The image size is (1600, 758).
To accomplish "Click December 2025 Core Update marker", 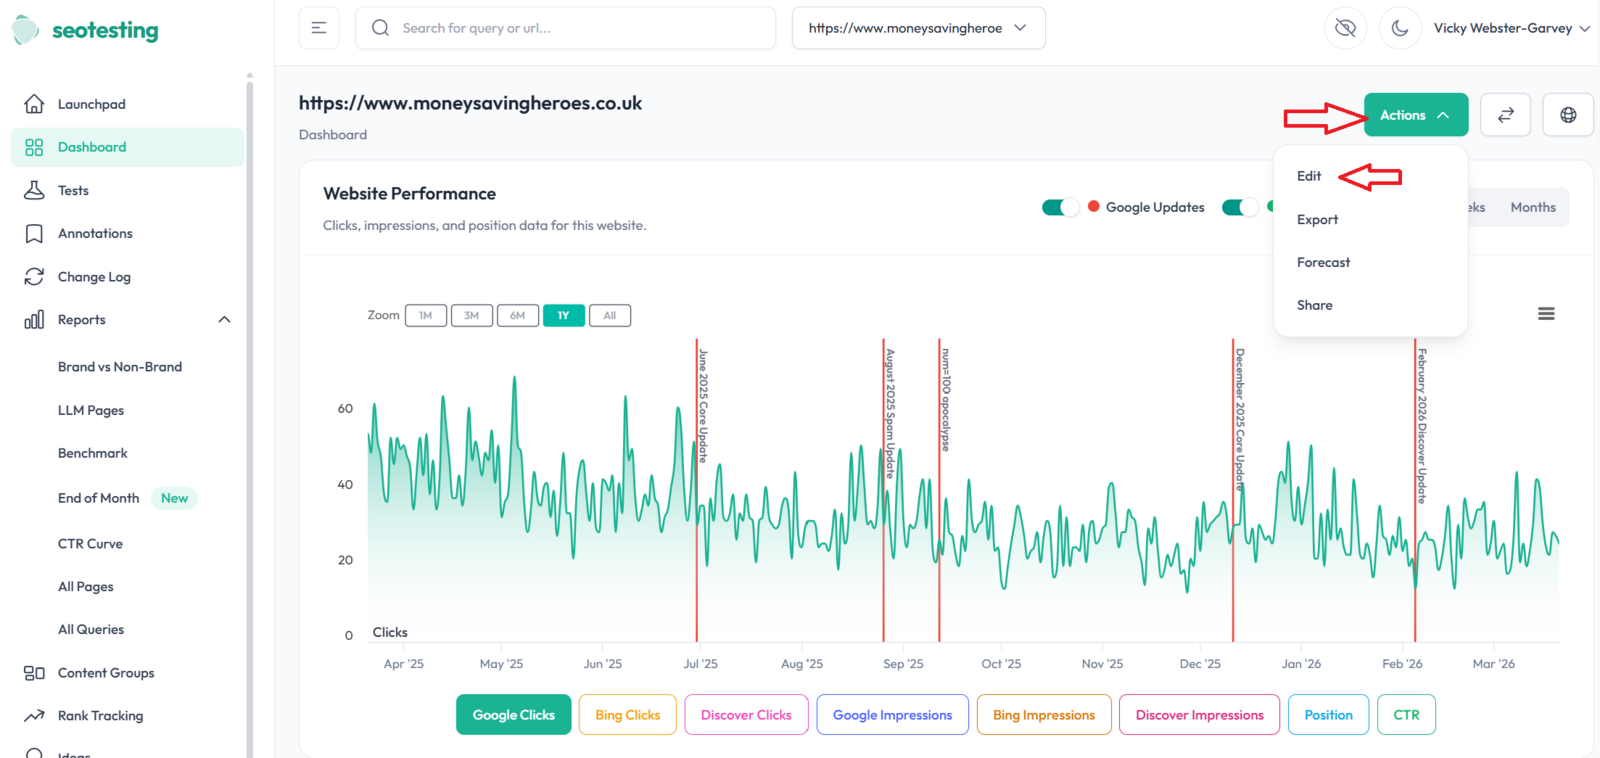I will tap(1239, 418).
